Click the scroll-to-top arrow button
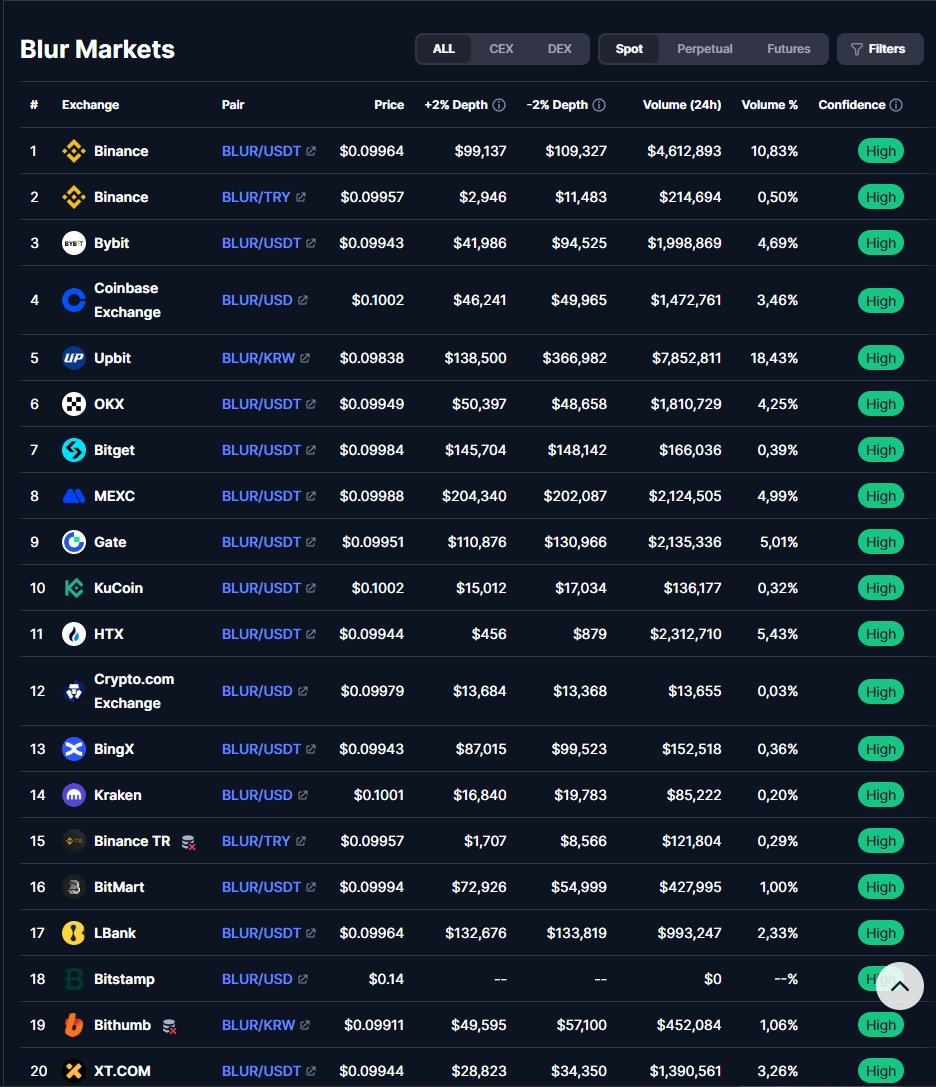936x1087 pixels. [x=899, y=986]
